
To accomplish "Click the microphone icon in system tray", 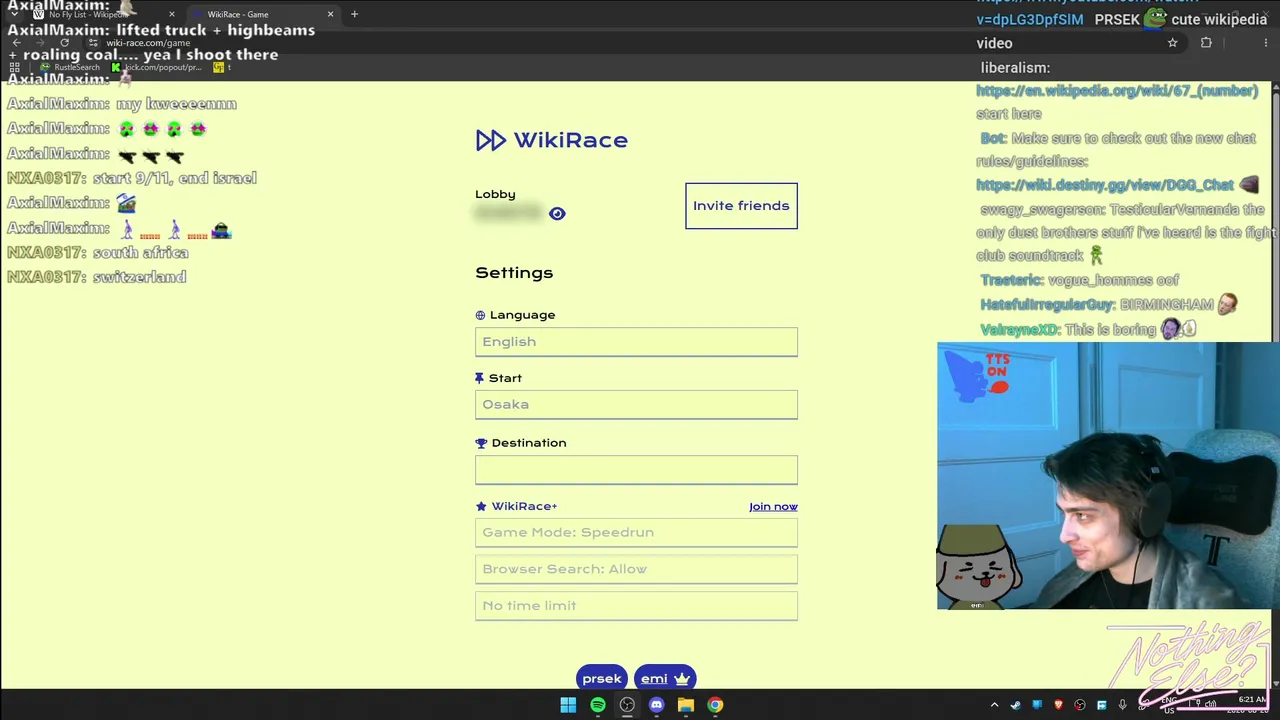I will 1122,705.
